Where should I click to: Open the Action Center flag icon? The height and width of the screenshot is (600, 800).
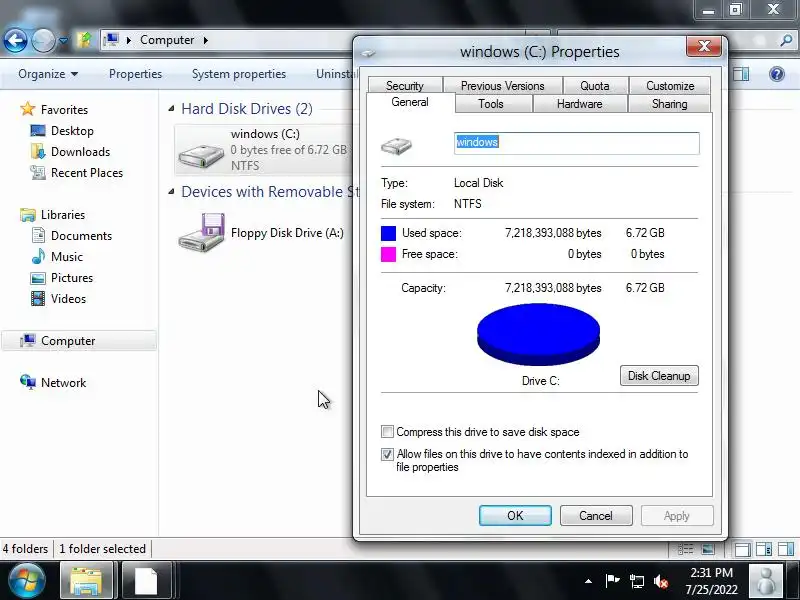[x=612, y=581]
